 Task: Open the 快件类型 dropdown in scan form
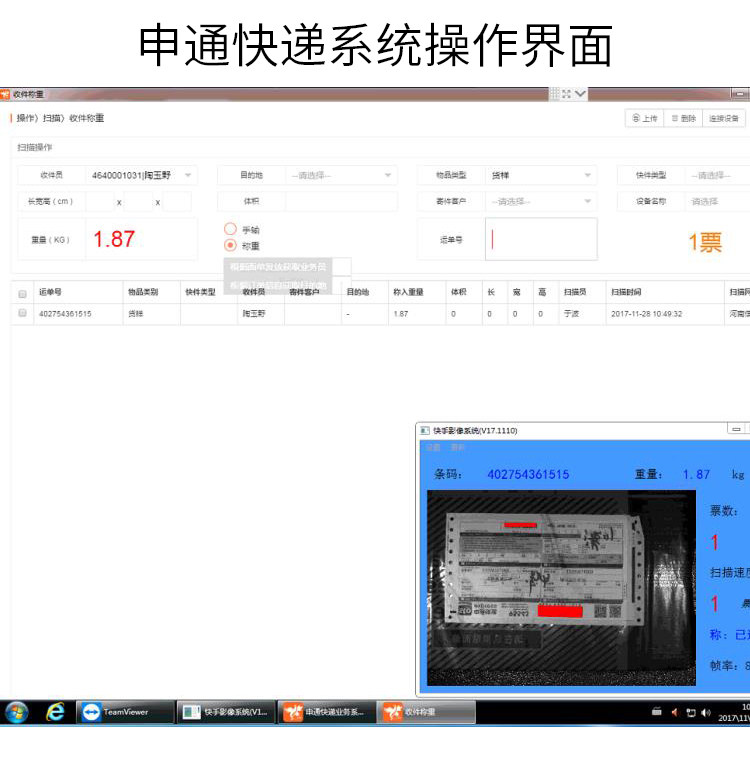[x=718, y=175]
